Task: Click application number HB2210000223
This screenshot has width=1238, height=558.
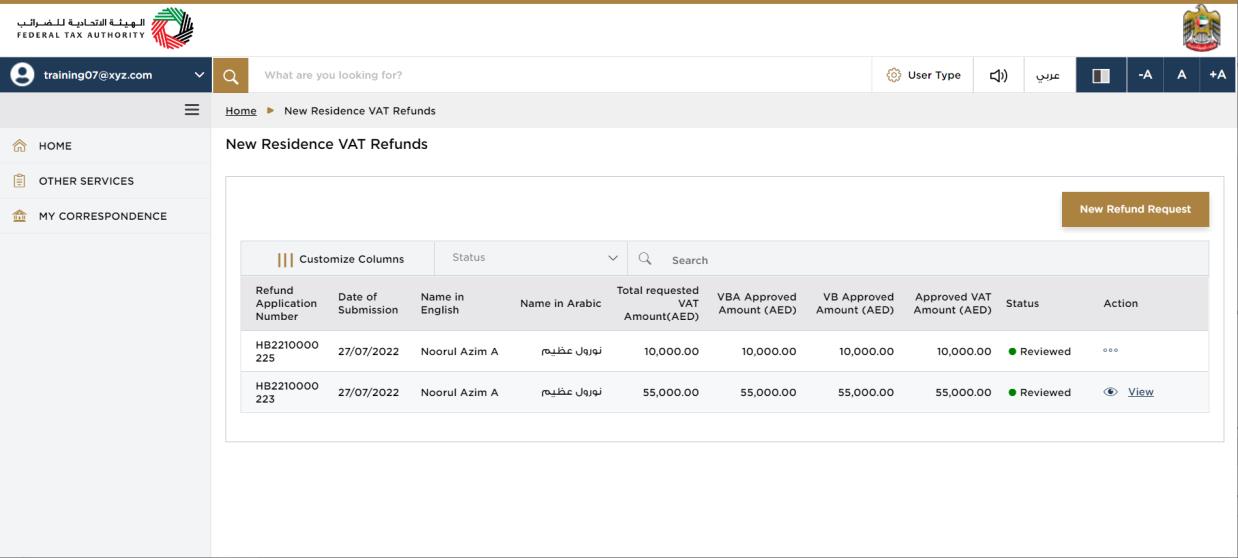Action: coord(287,392)
